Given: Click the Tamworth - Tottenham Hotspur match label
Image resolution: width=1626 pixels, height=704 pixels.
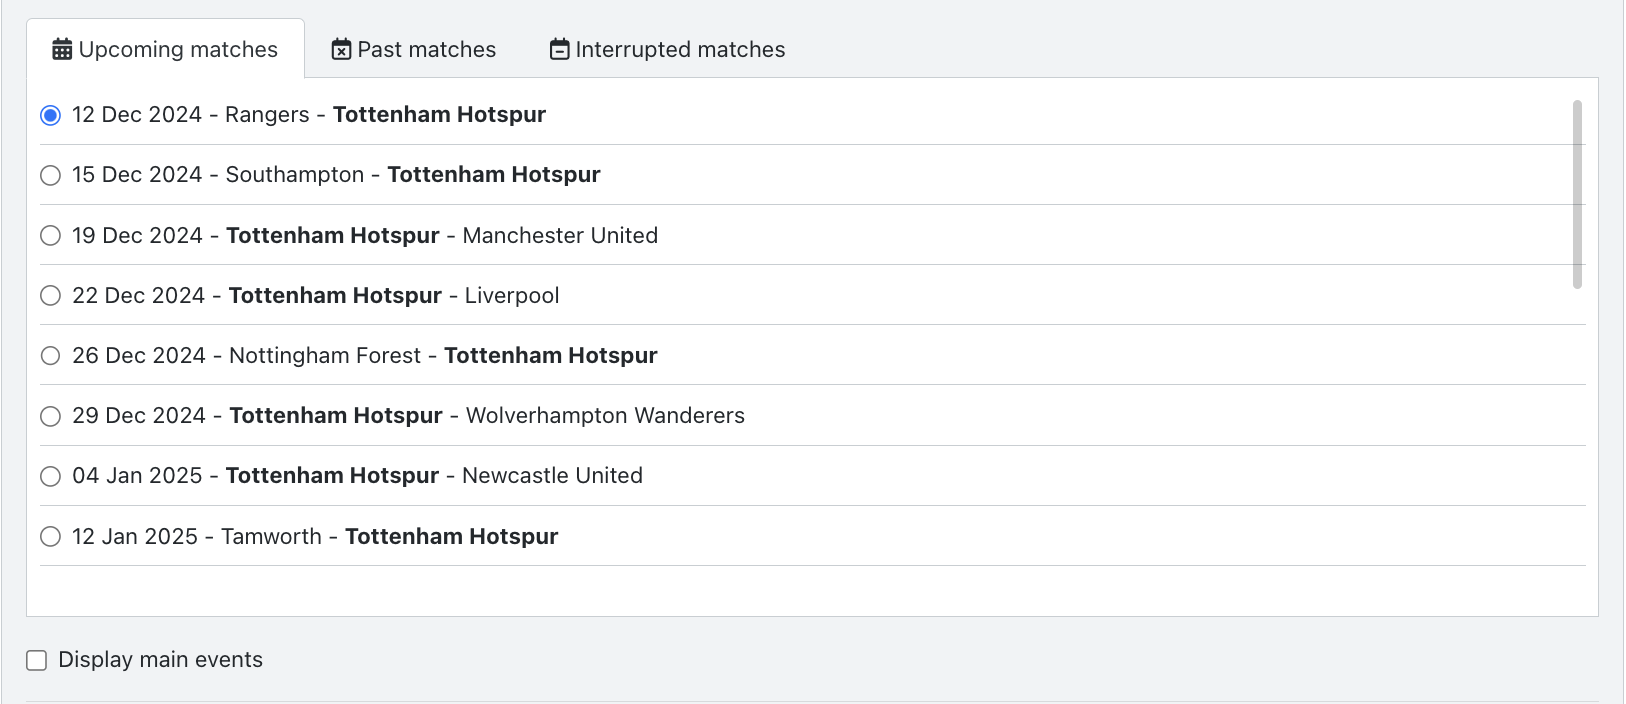Looking at the screenshot, I should (390, 536).
